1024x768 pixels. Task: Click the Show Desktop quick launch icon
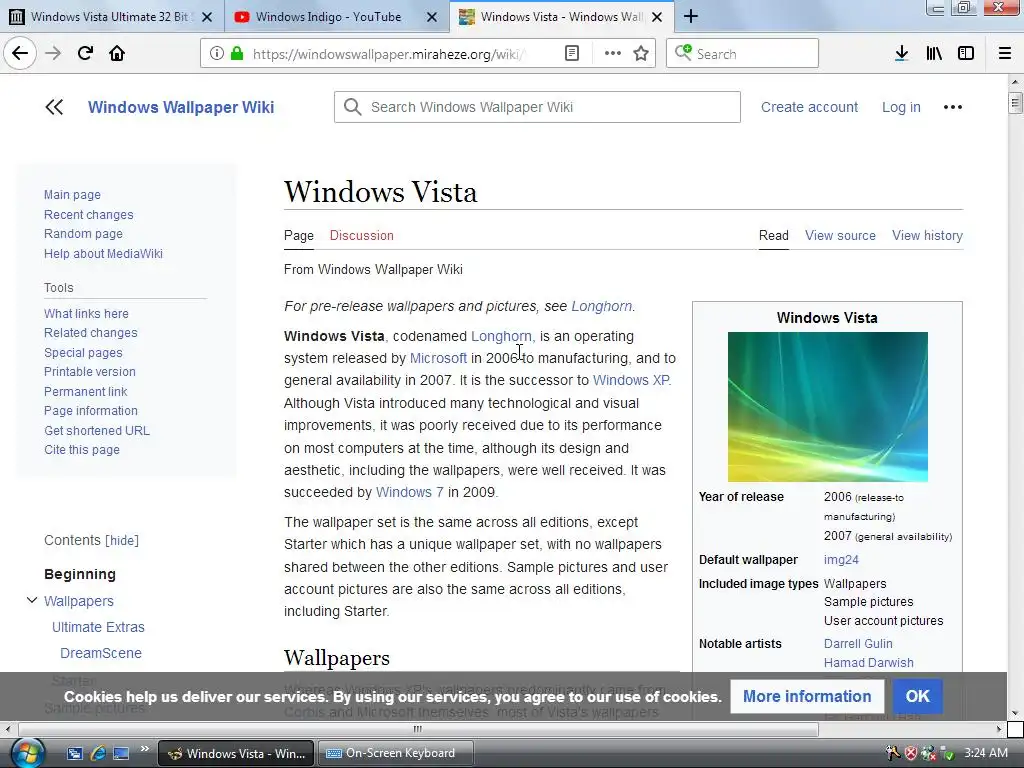pos(121,753)
